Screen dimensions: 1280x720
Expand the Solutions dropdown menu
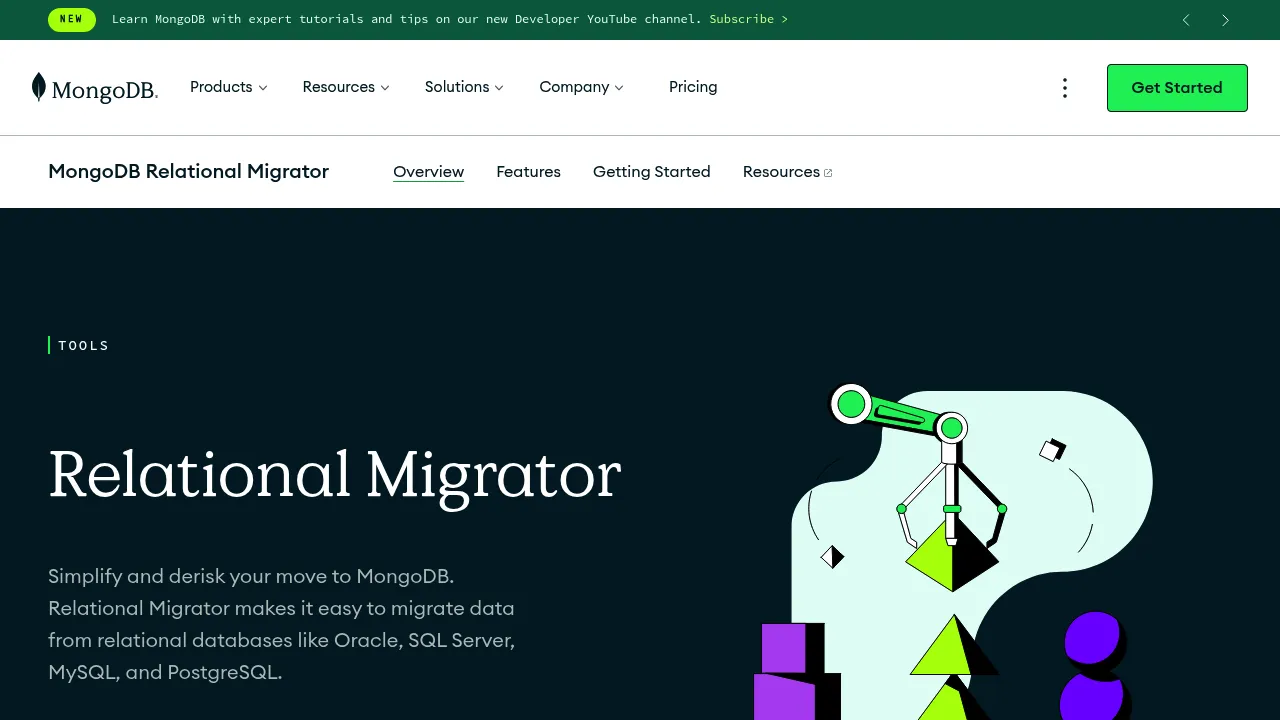click(464, 87)
